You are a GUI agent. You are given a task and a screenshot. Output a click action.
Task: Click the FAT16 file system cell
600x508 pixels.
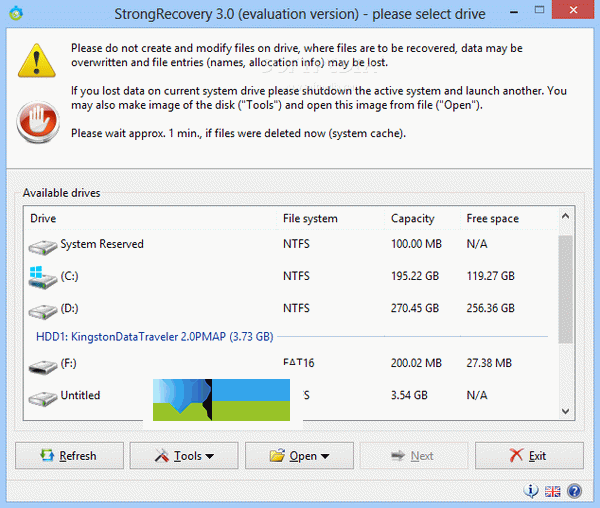tap(298, 363)
